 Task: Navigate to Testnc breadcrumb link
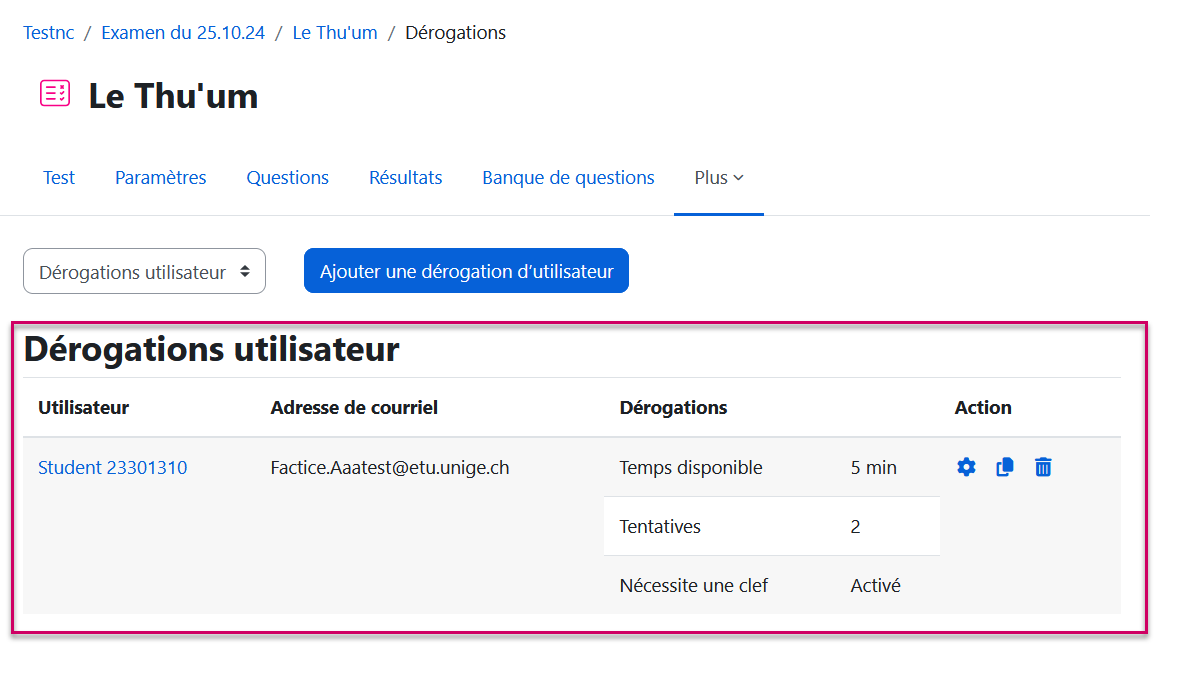coord(48,33)
